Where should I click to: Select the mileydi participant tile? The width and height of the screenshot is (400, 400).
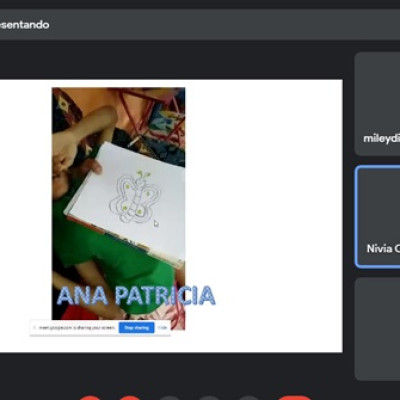(377, 104)
